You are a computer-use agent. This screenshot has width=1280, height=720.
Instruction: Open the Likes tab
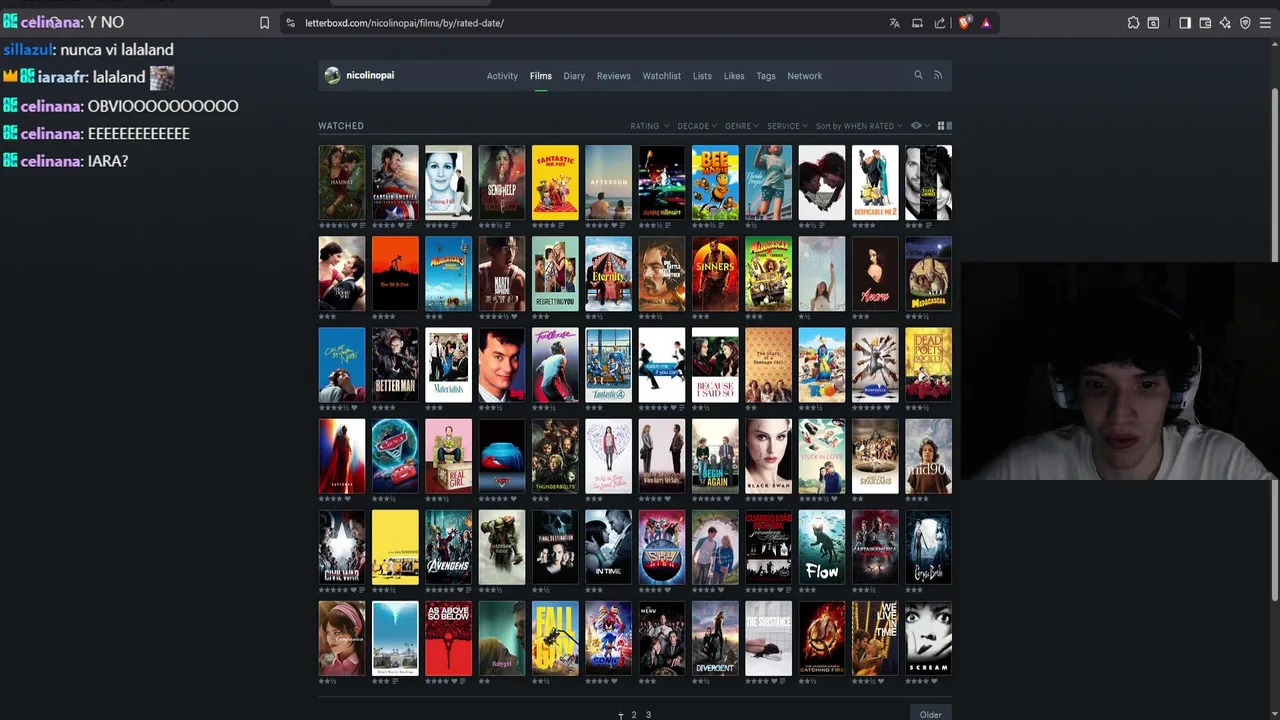tap(734, 76)
